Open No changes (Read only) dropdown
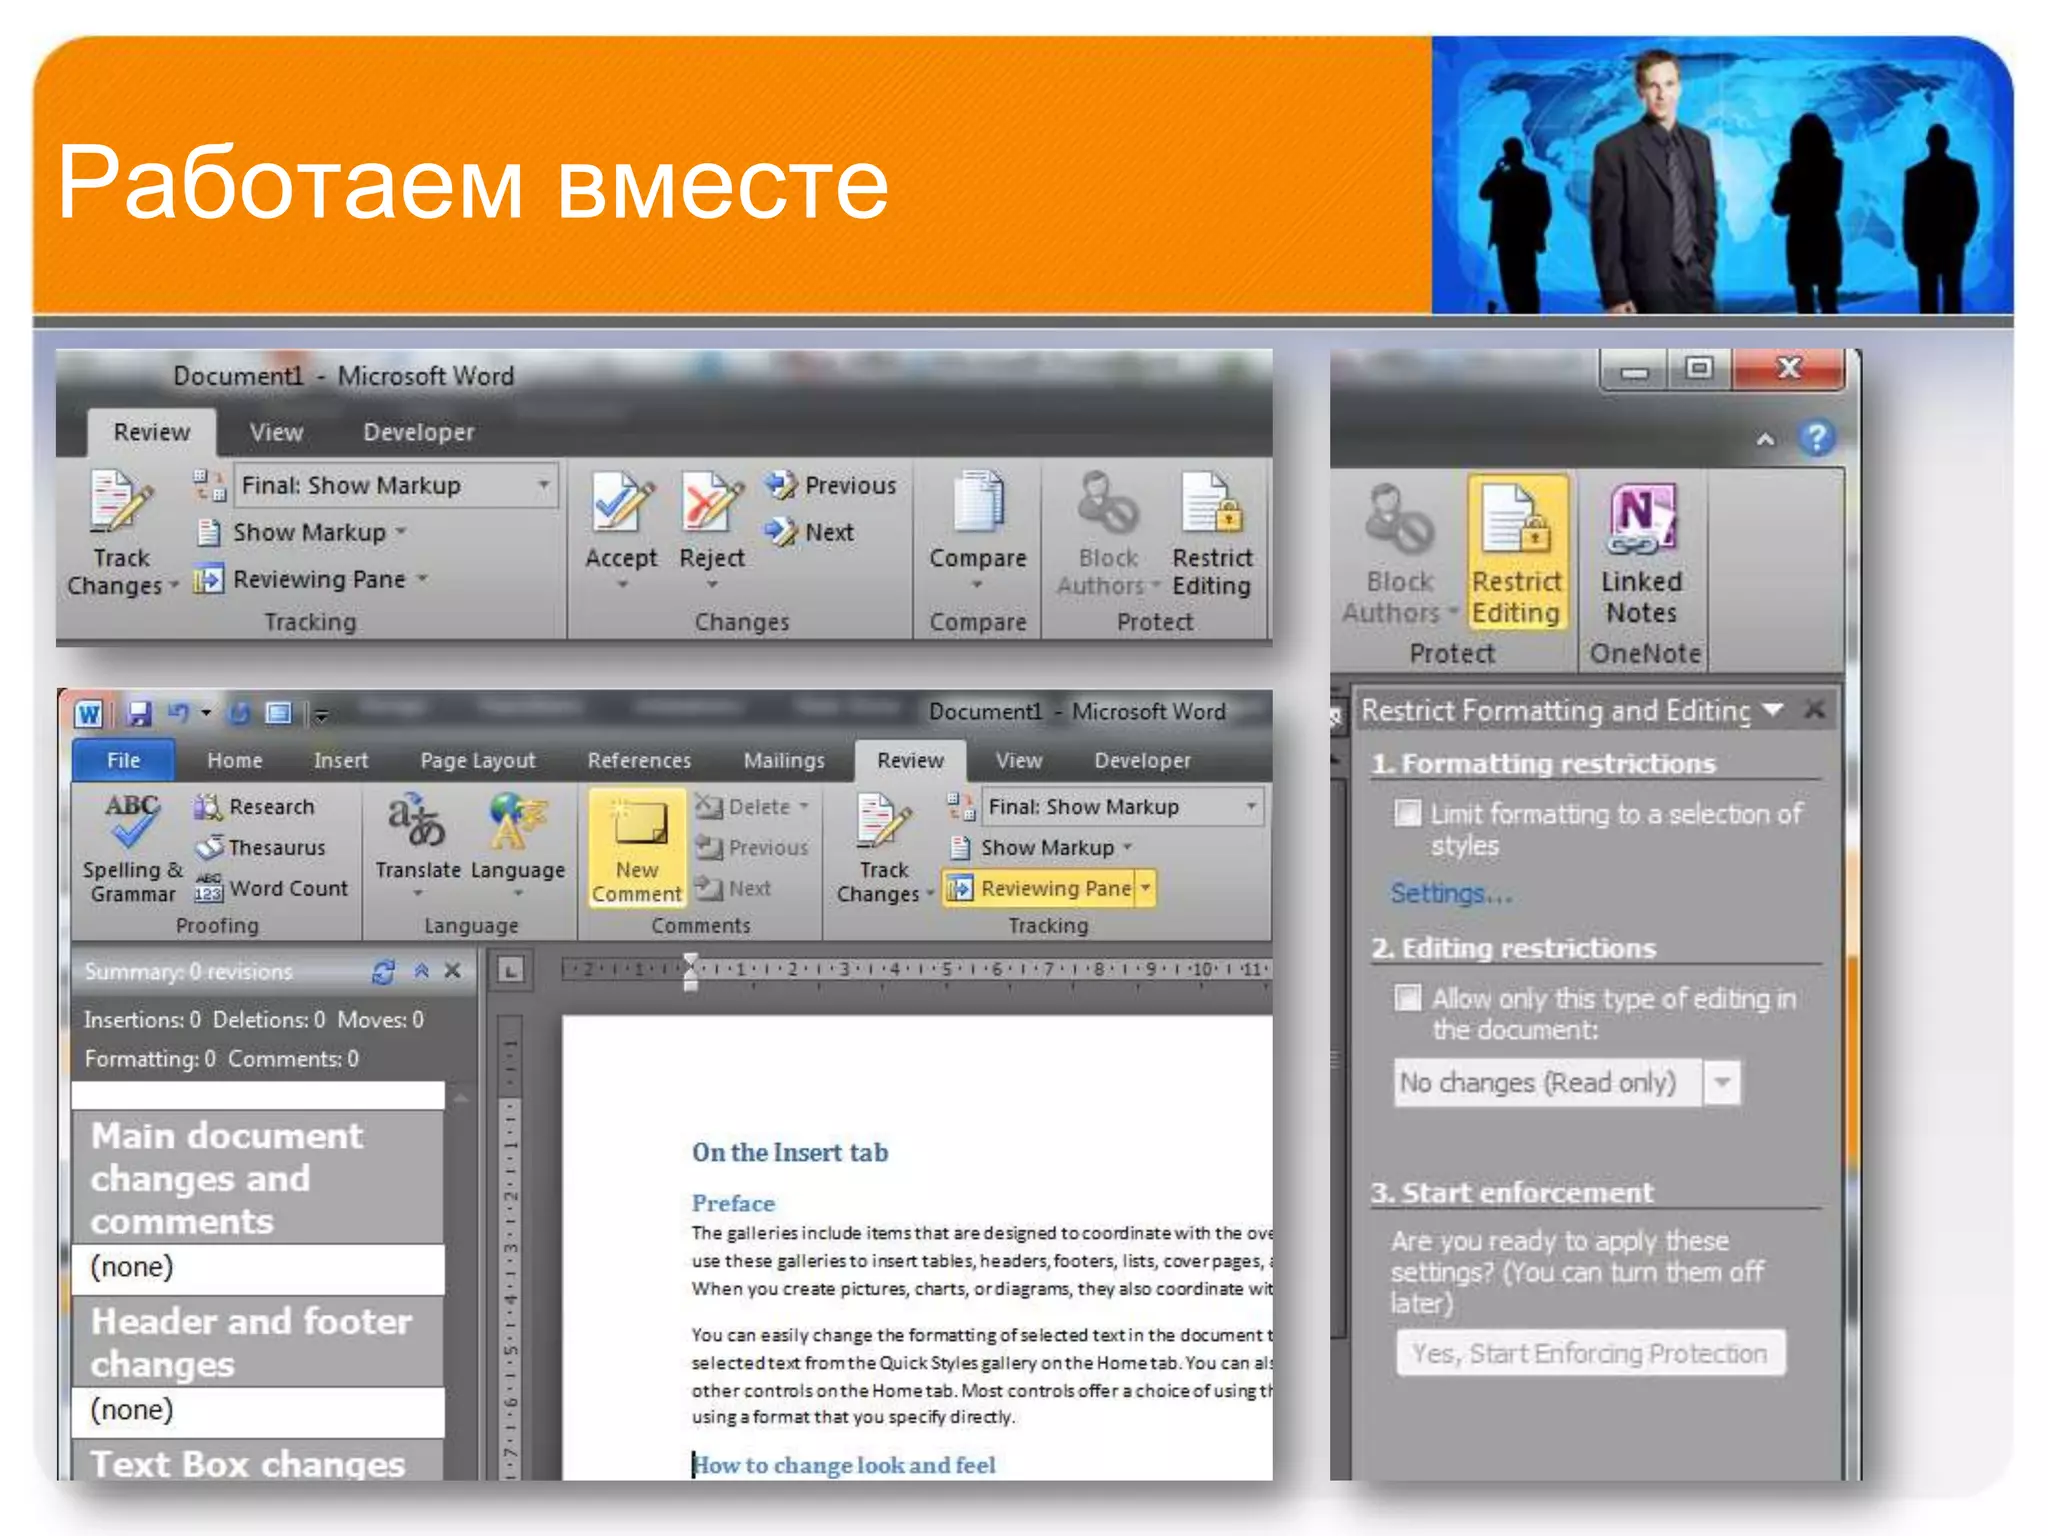The width and height of the screenshot is (2048, 1536). click(1722, 1082)
